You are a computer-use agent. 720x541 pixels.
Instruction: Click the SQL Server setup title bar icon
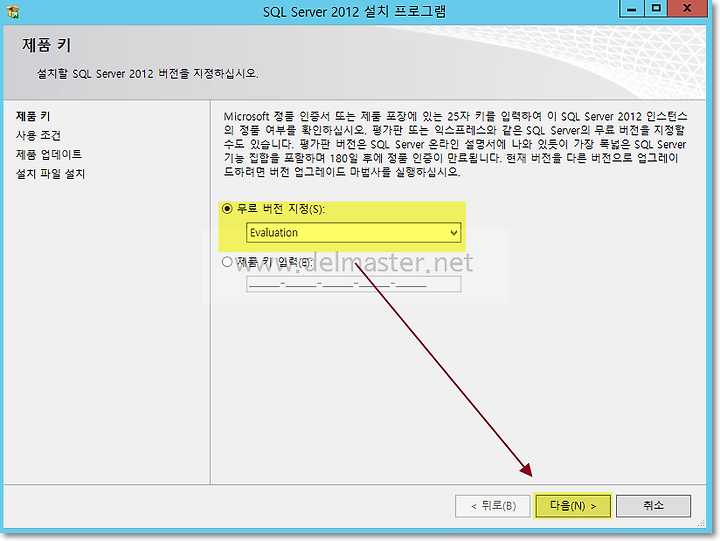pyautogui.click(x=13, y=11)
